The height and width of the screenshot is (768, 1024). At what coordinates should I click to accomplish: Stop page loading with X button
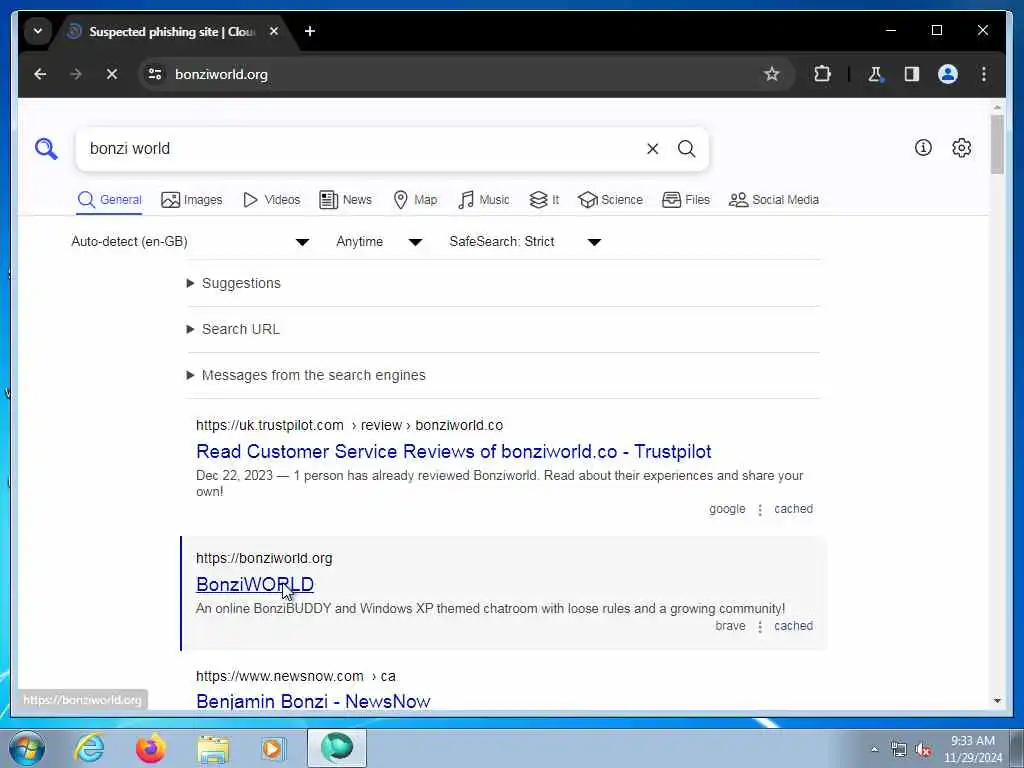pos(112,74)
